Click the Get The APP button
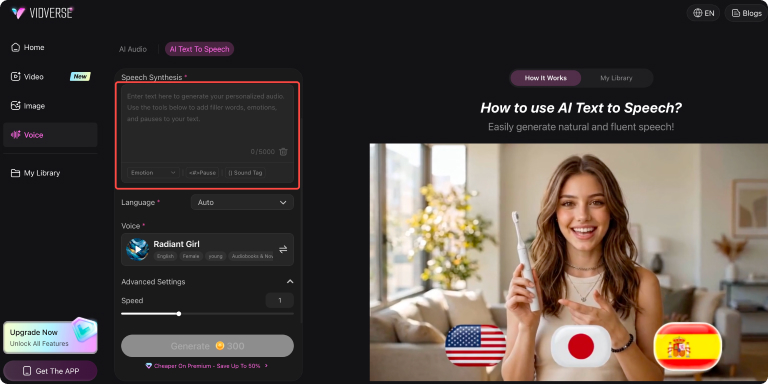The image size is (768, 384). point(50,371)
